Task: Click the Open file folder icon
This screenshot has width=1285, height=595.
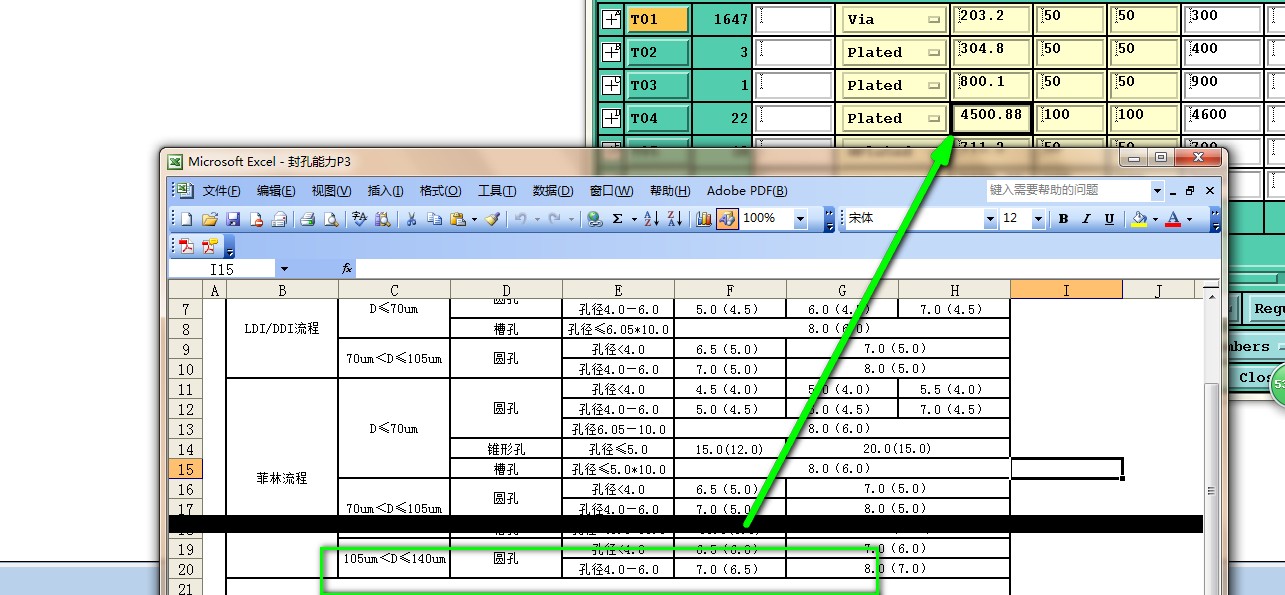Action: (210, 219)
